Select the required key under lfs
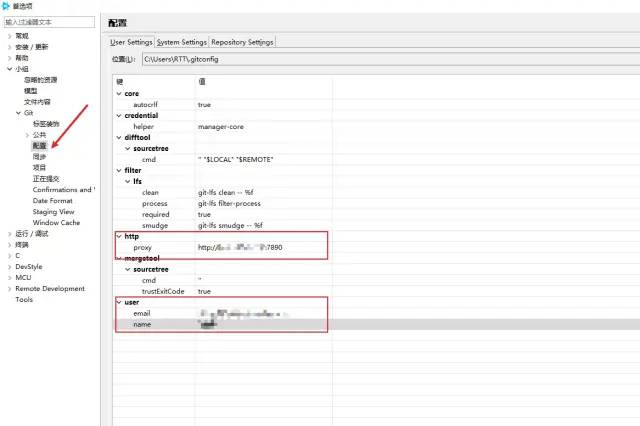 point(156,215)
